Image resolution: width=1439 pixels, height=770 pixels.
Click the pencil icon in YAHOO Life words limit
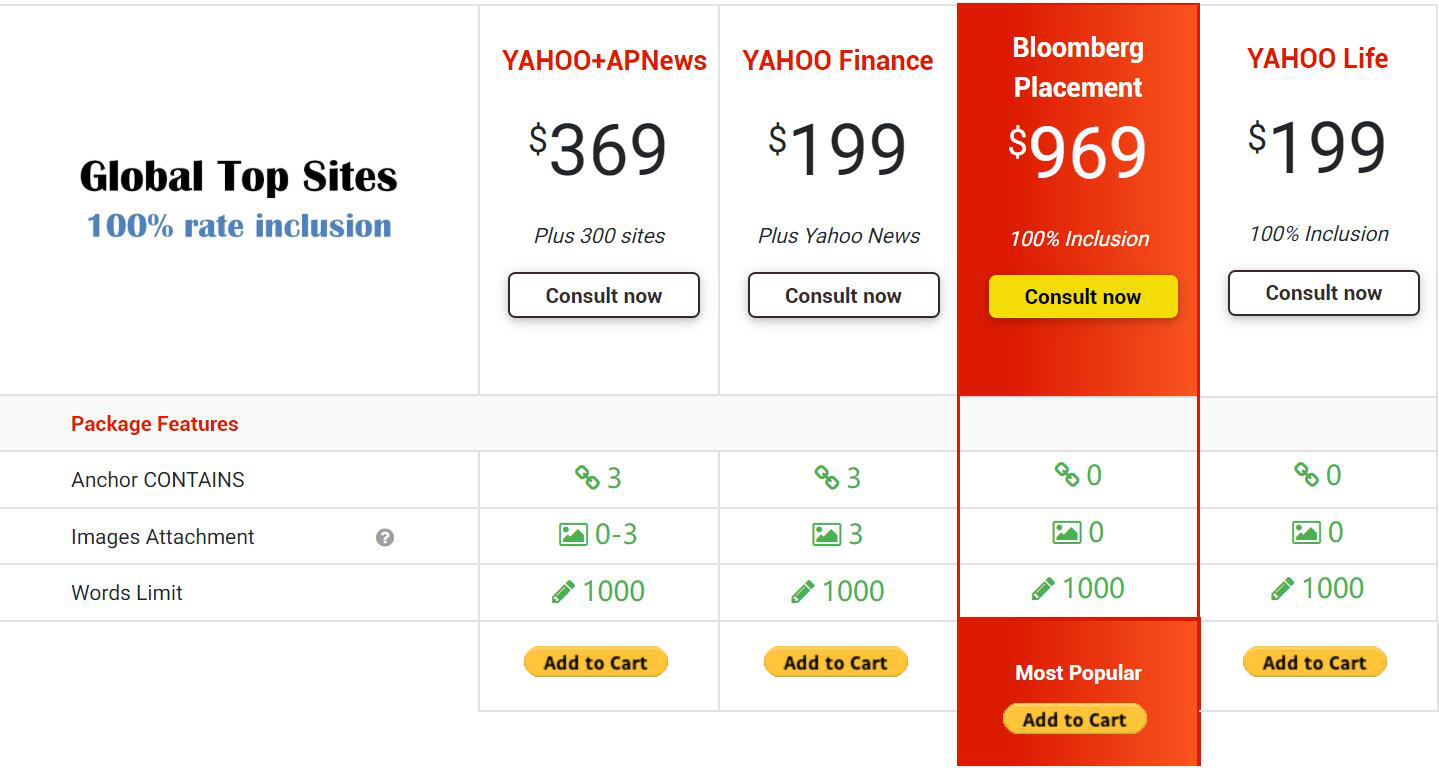point(1283,589)
